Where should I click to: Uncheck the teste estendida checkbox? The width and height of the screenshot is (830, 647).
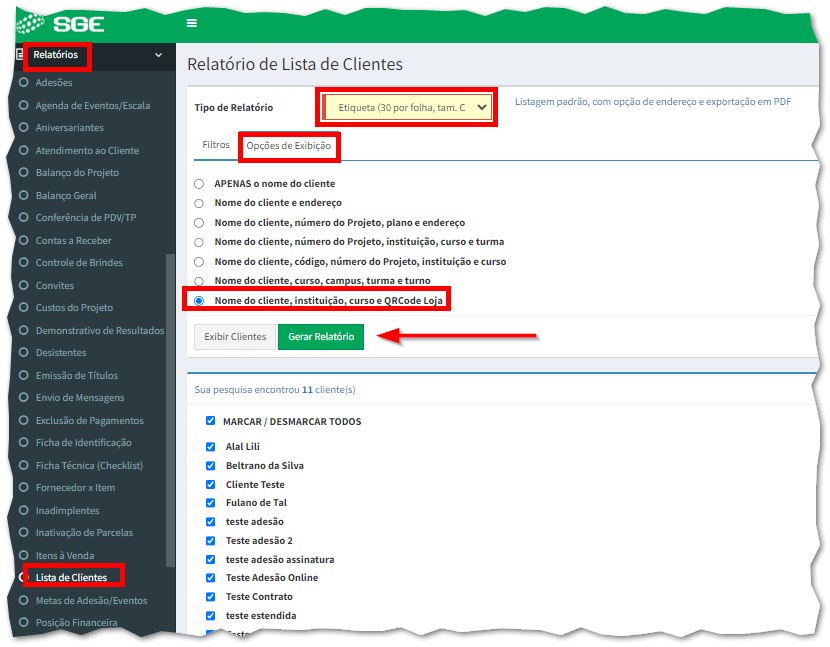(211, 616)
